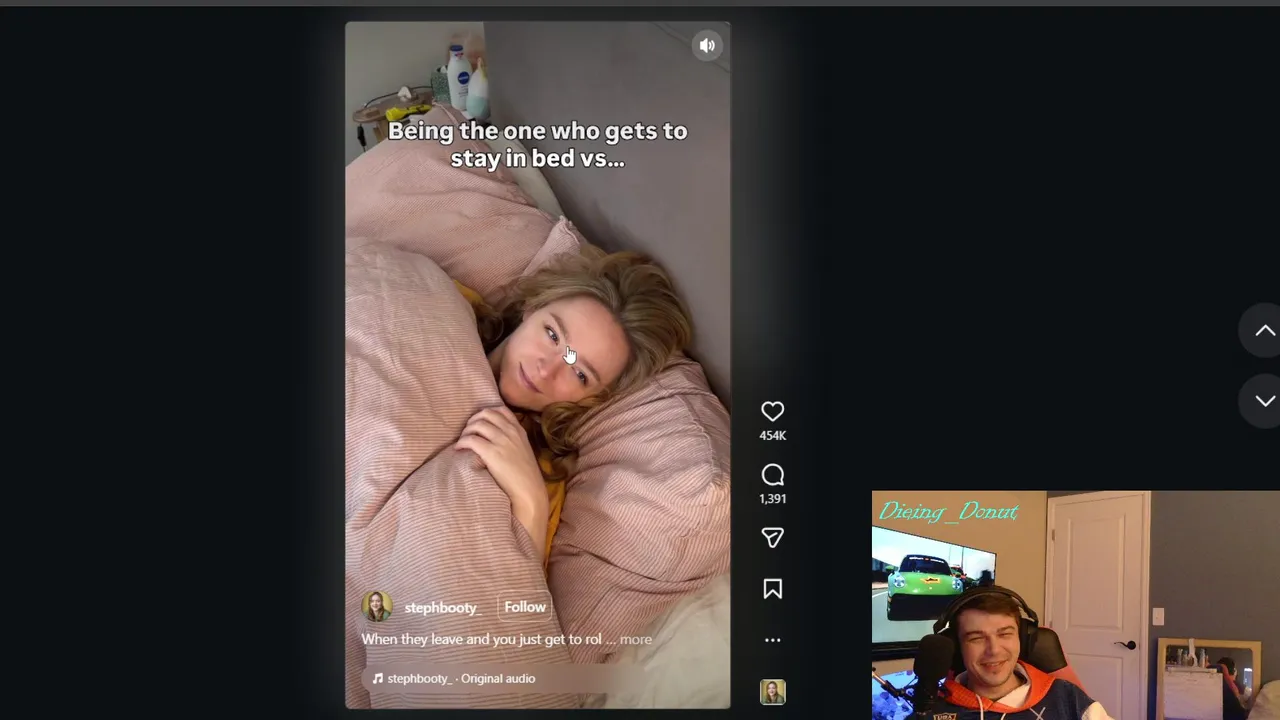
Task: Open the three-dot more options menu
Action: 772,640
